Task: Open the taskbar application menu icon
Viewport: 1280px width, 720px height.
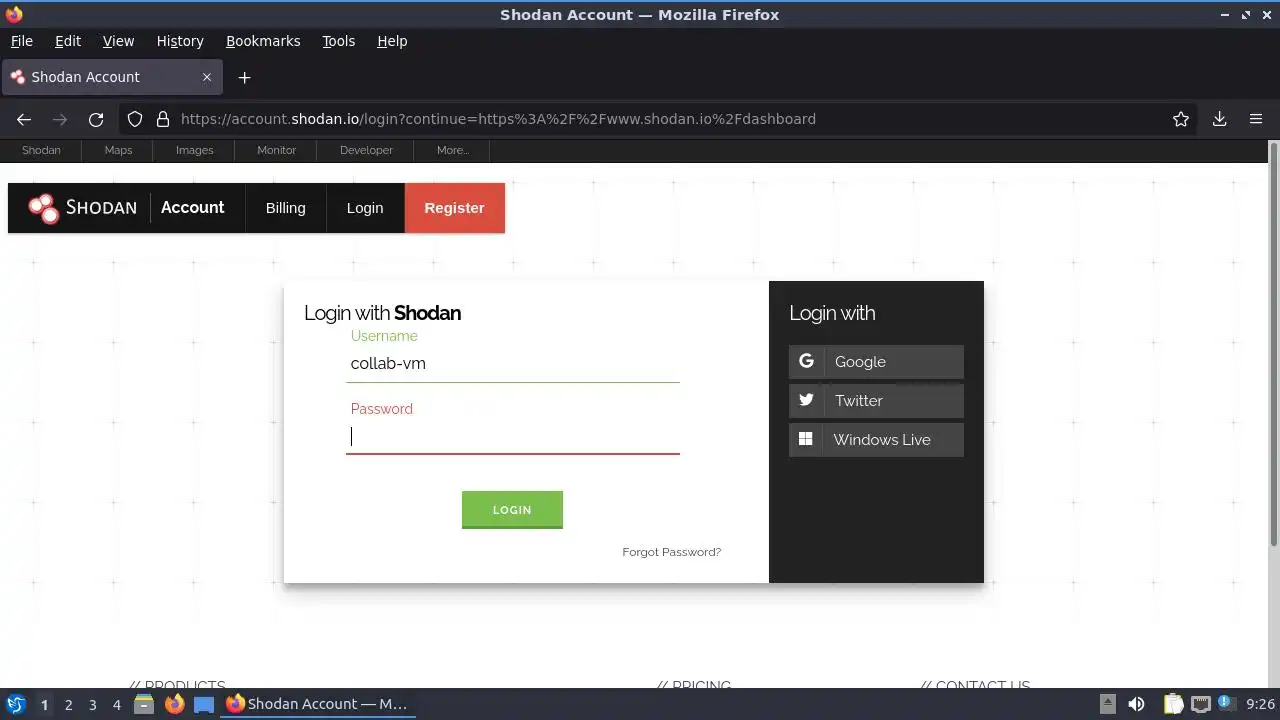Action: (15, 704)
